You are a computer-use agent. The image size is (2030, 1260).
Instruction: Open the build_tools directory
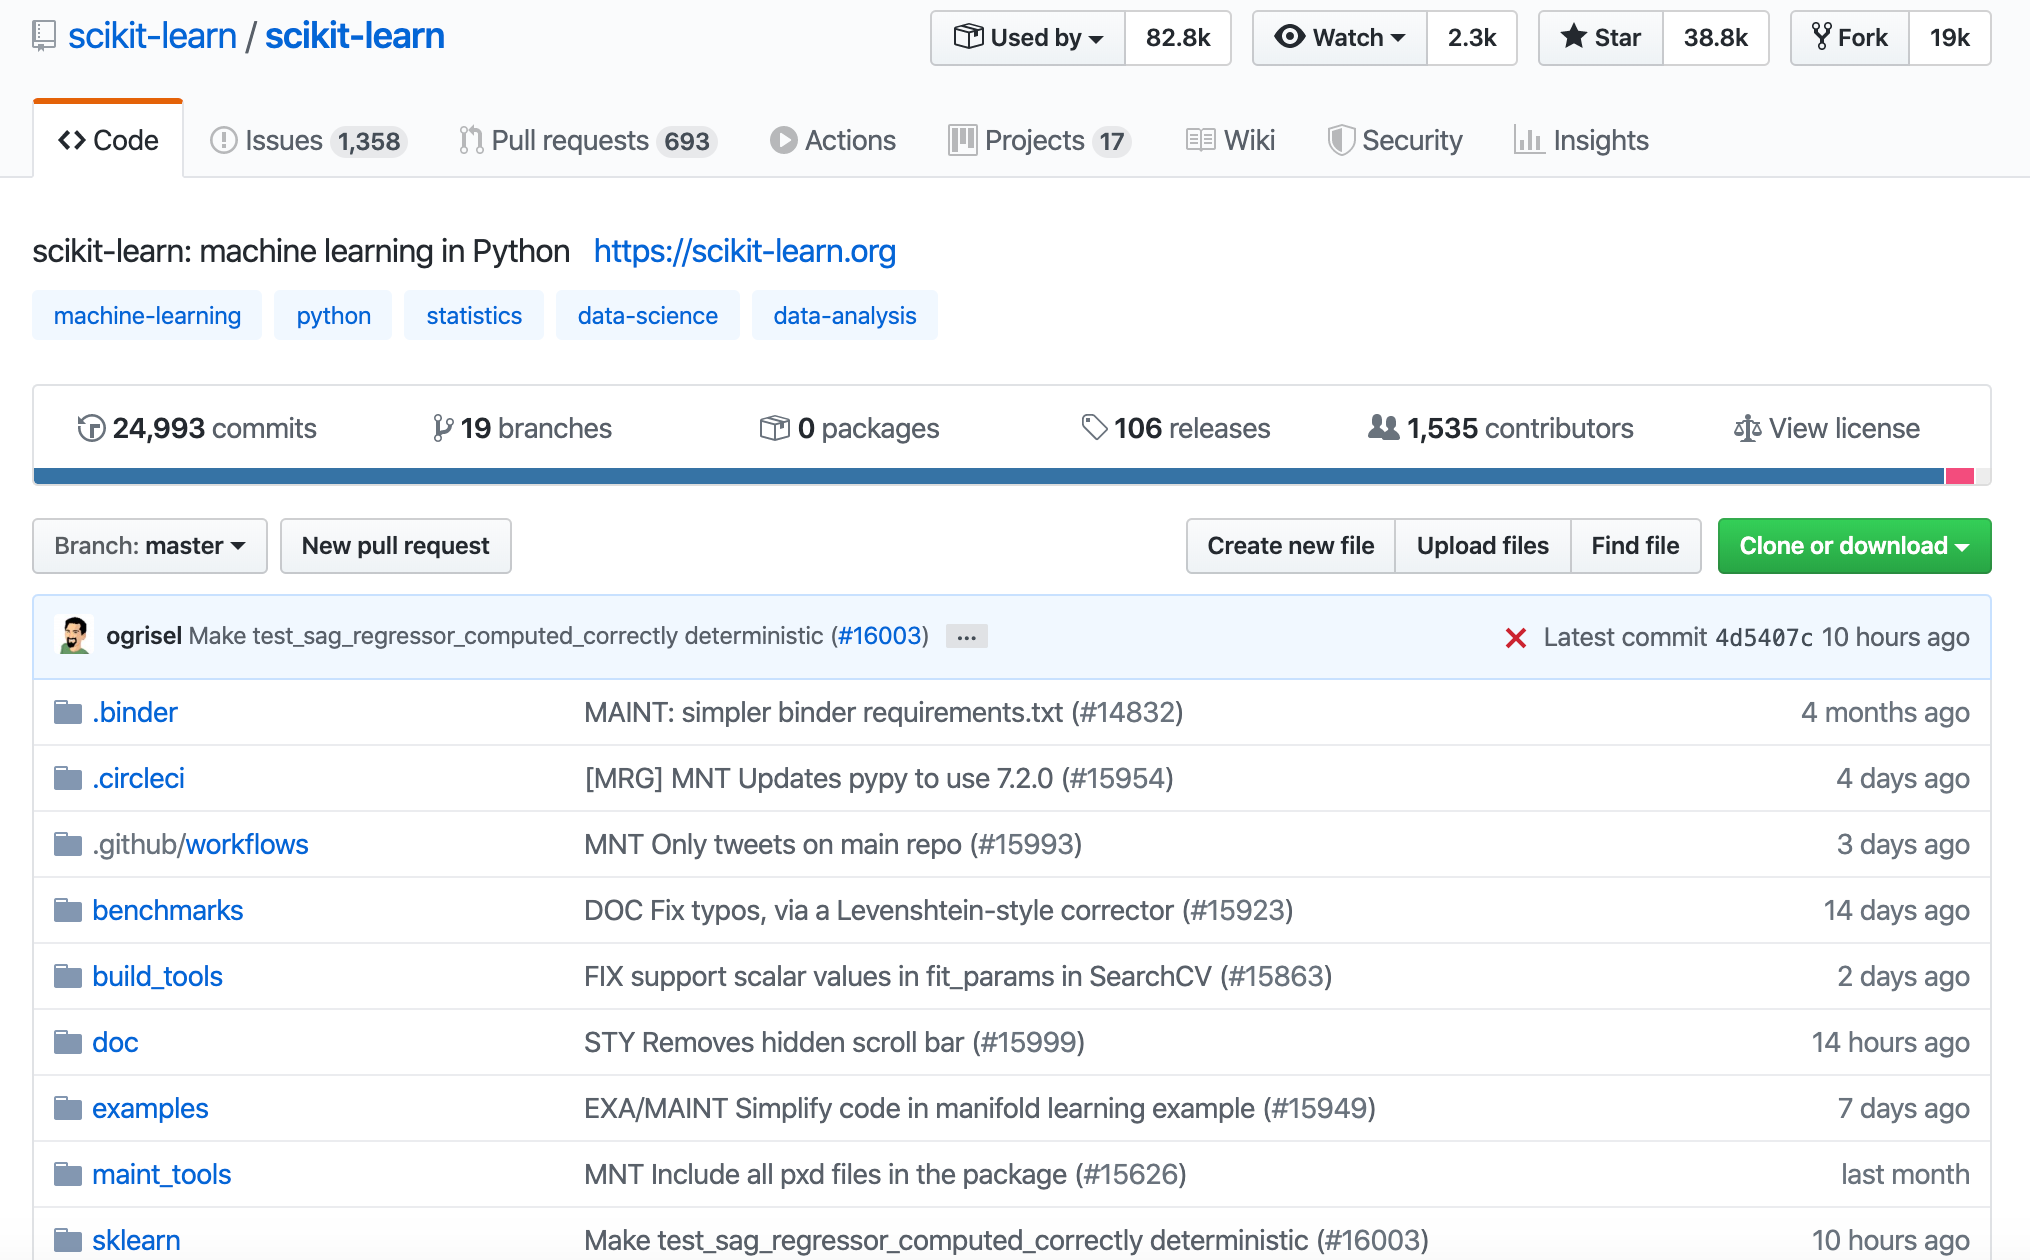(x=157, y=976)
